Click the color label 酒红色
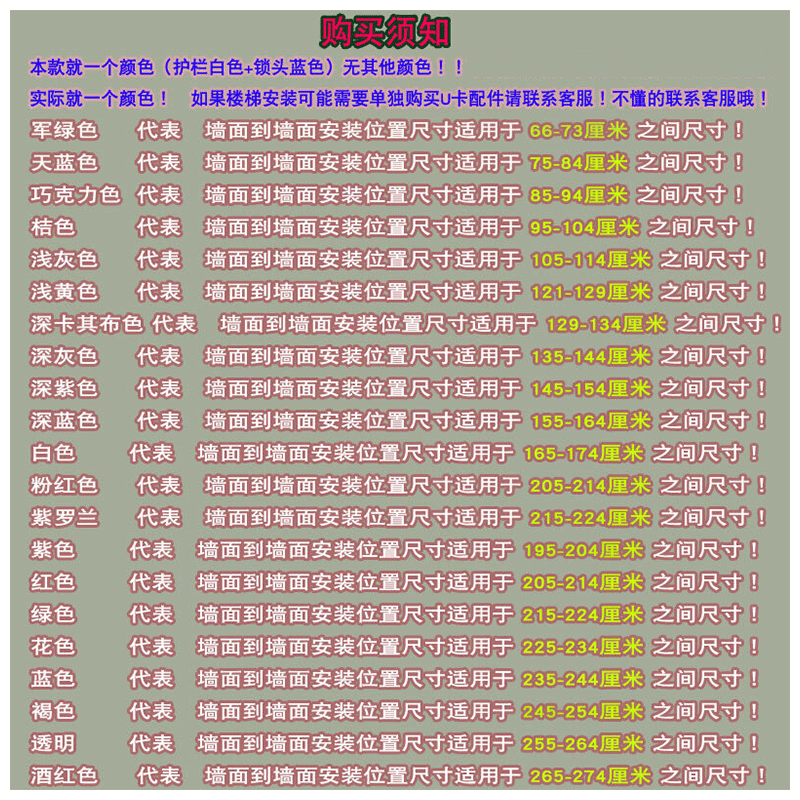This screenshot has width=800, height=800. (64, 776)
